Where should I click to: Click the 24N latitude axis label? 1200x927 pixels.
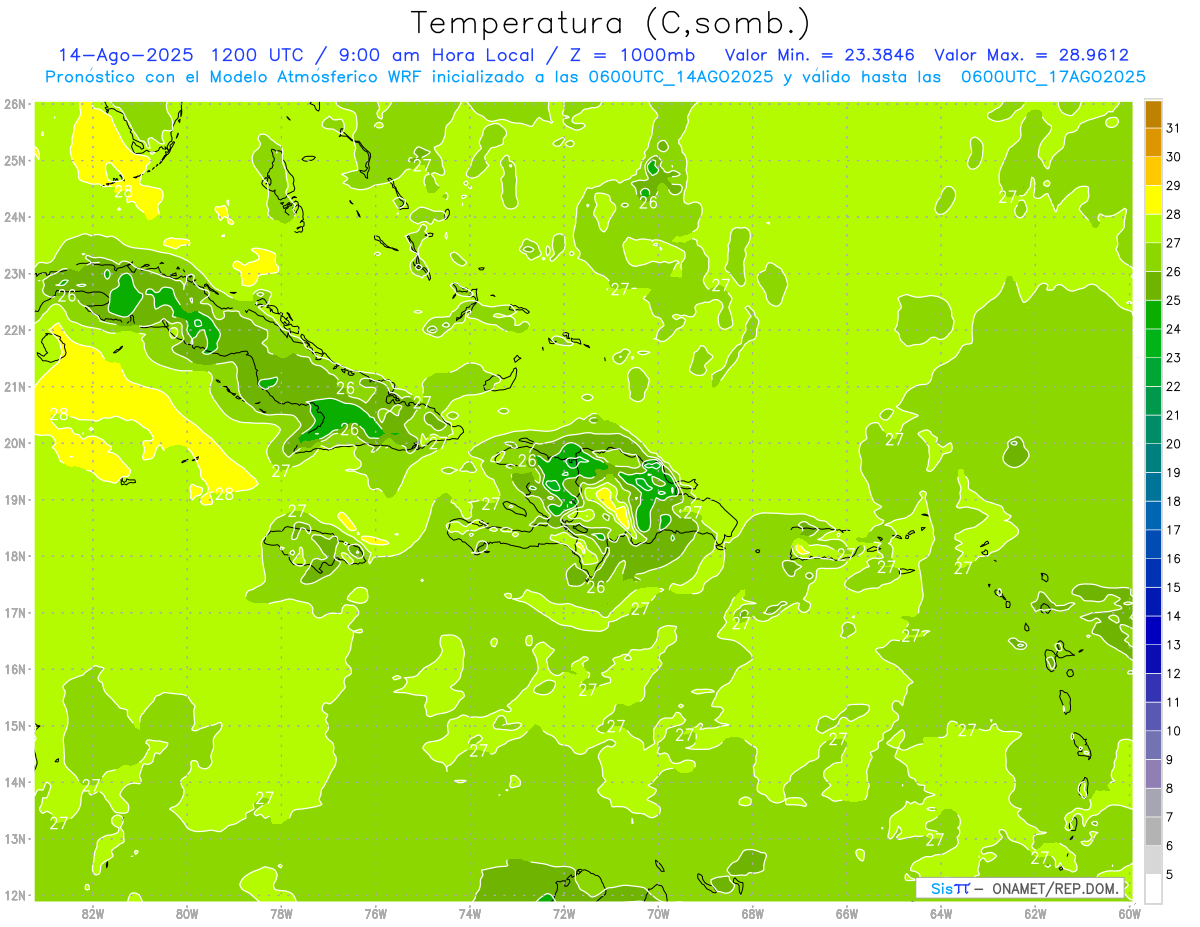coord(14,217)
